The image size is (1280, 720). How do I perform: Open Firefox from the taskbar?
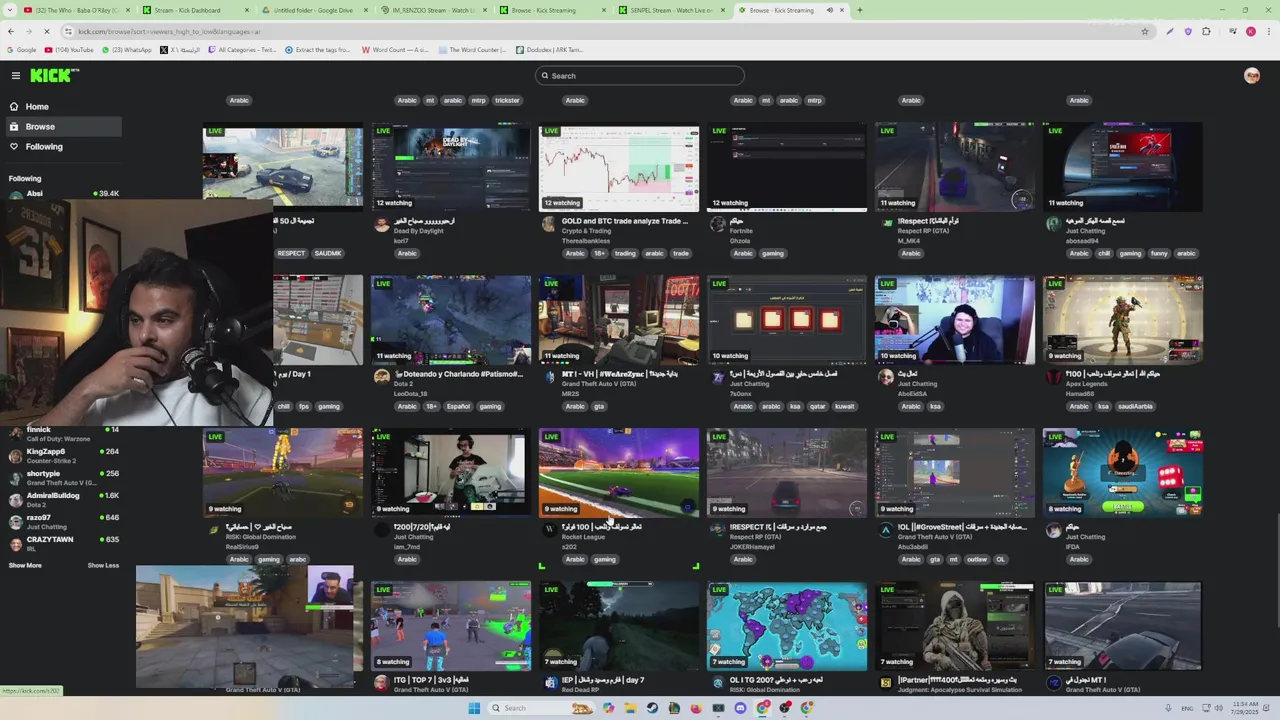[x=696, y=708]
